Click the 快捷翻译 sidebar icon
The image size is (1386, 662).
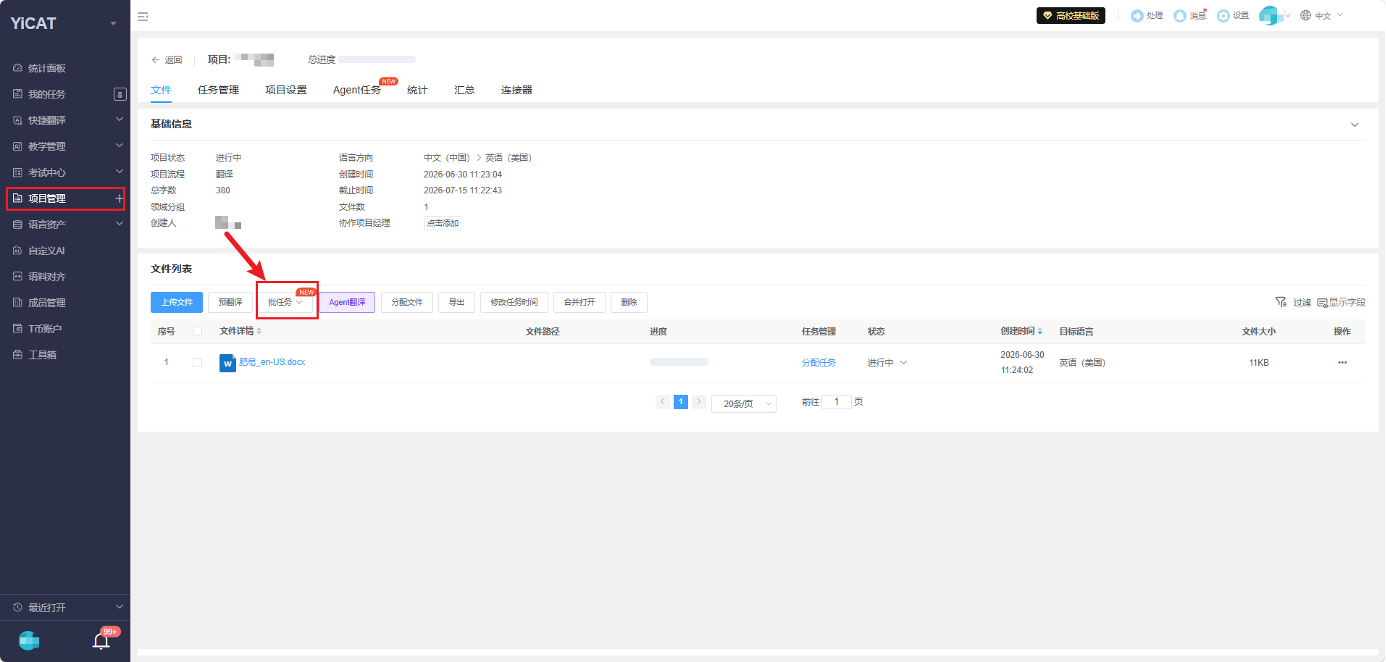(x=17, y=120)
